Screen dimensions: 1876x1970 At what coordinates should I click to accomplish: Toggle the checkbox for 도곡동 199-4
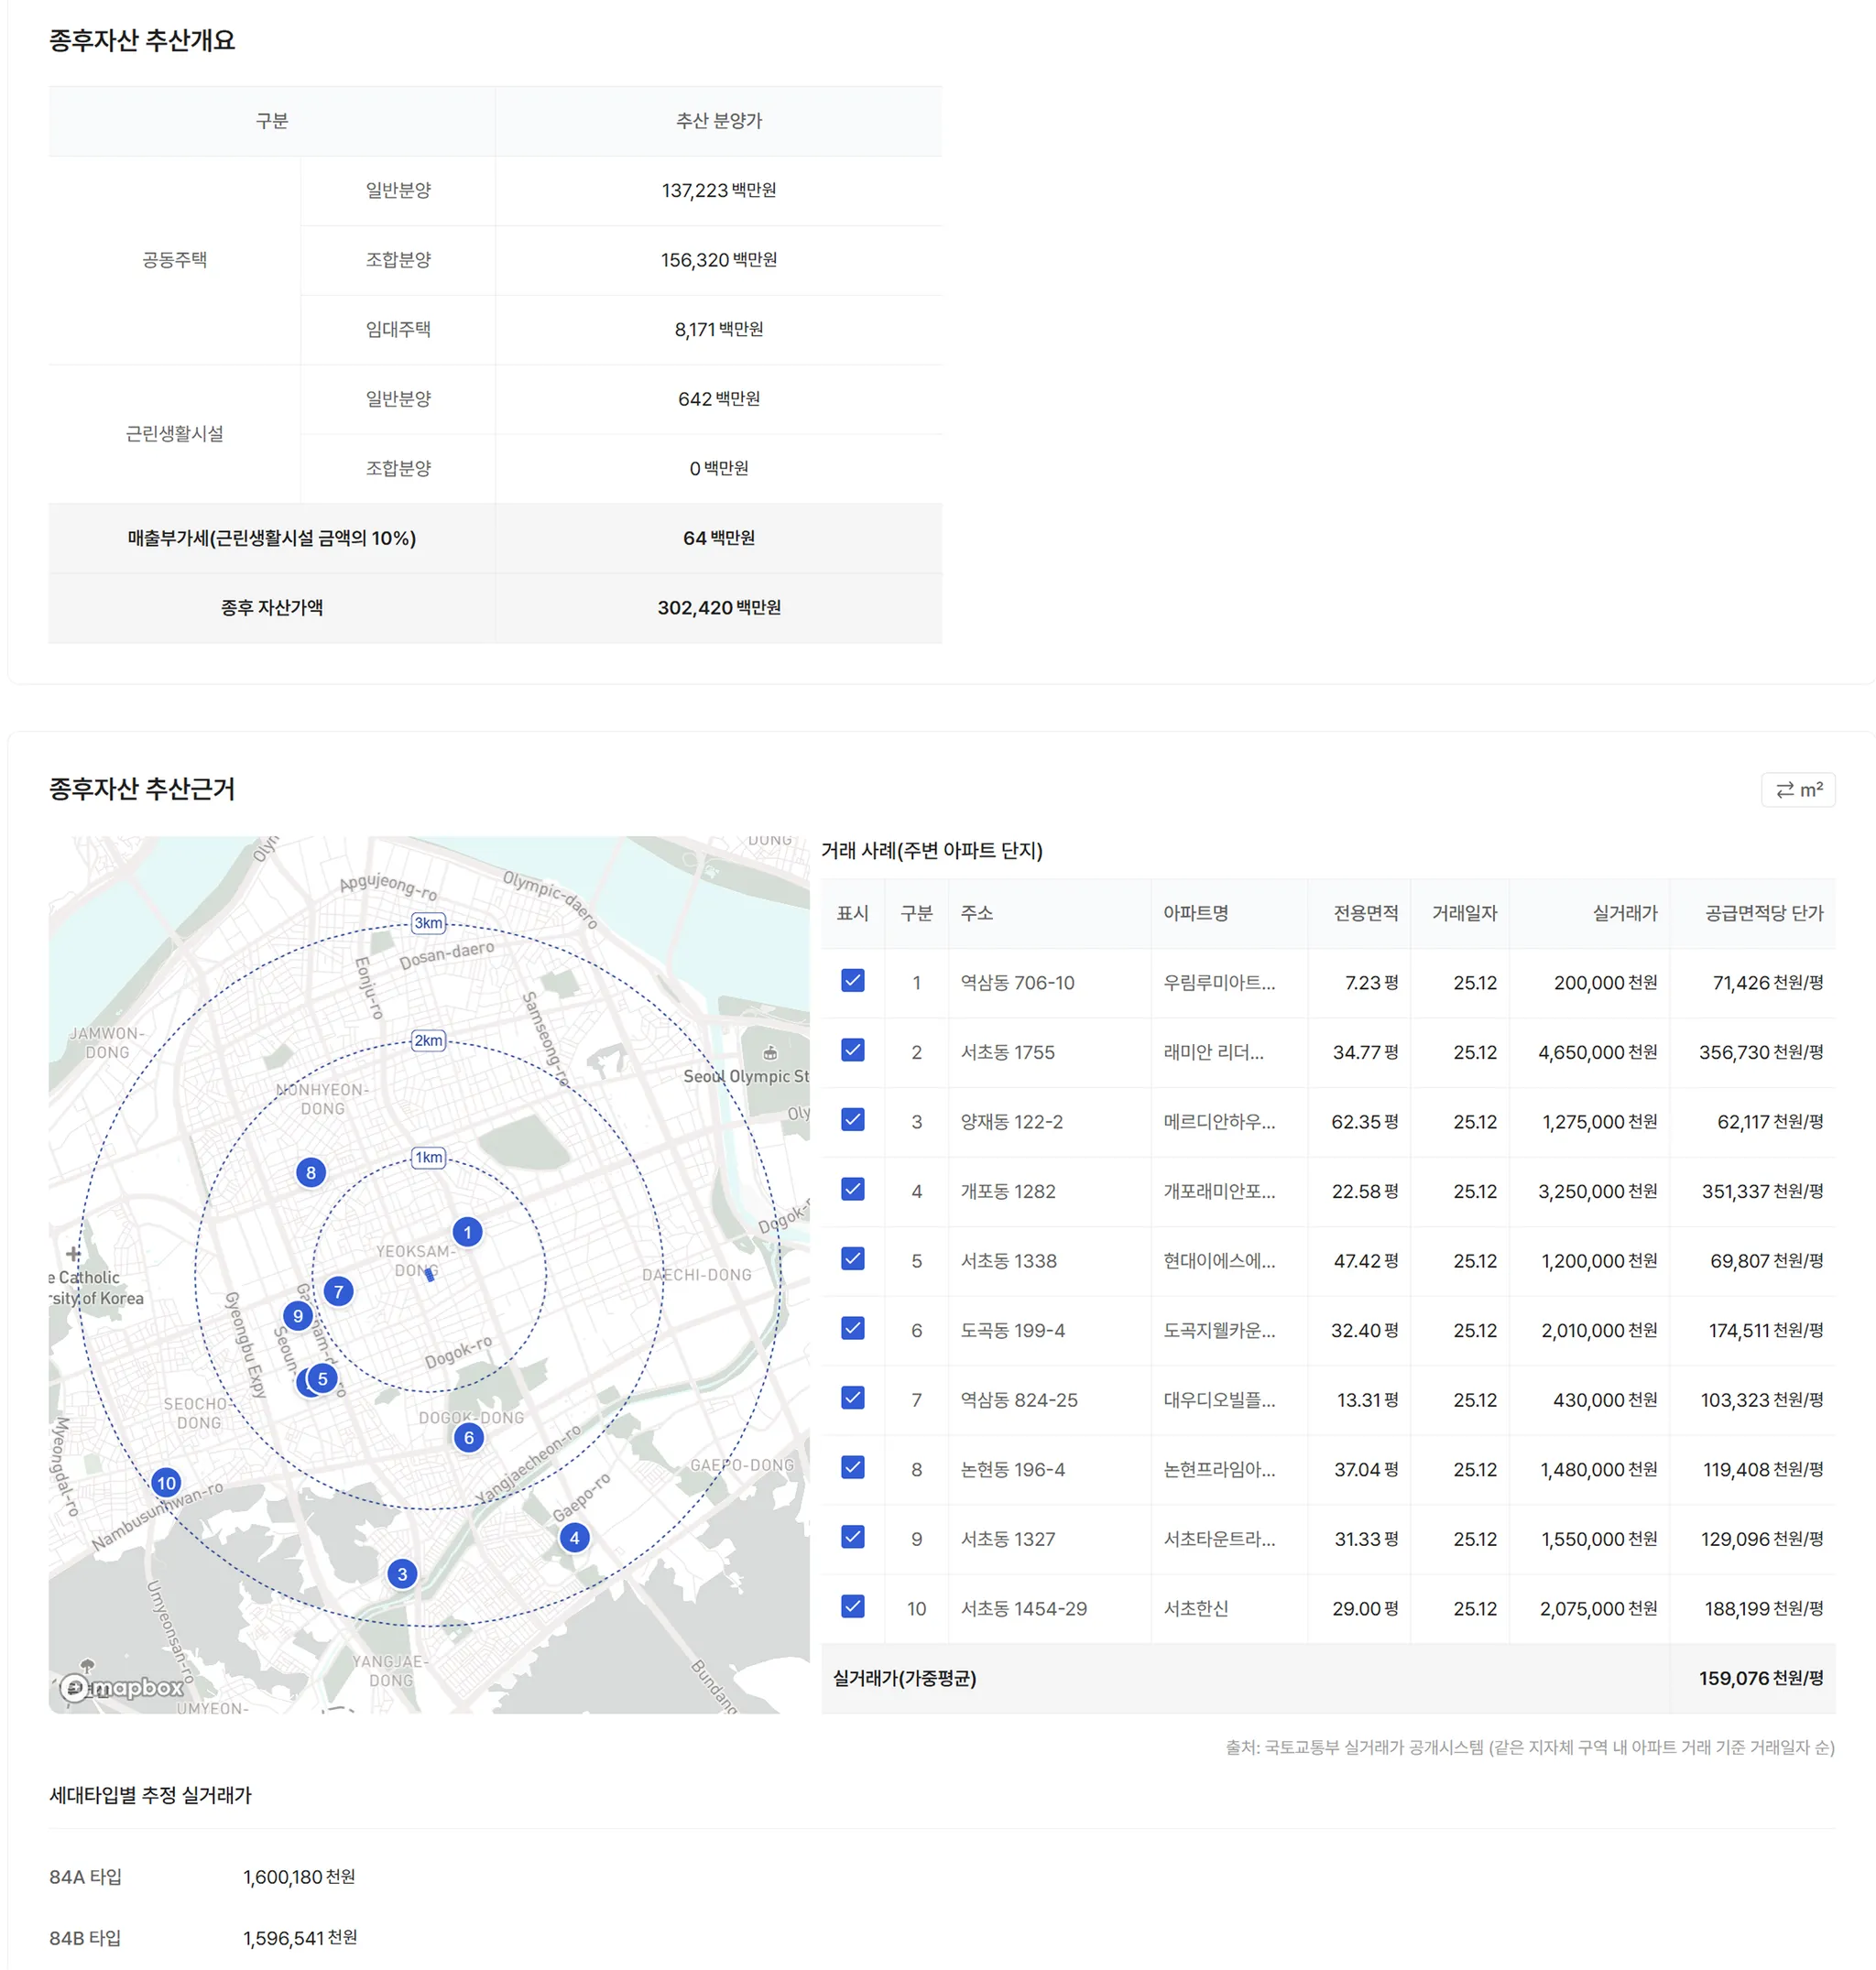point(852,1328)
